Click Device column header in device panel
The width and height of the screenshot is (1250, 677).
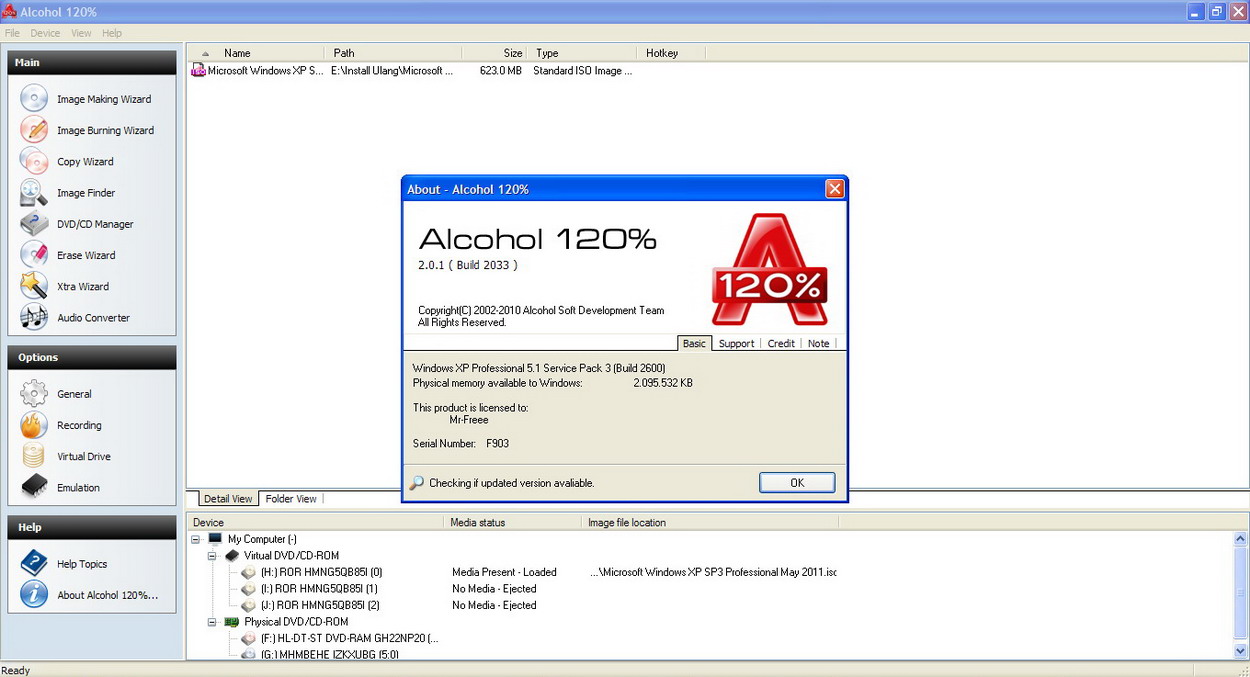(x=315, y=522)
